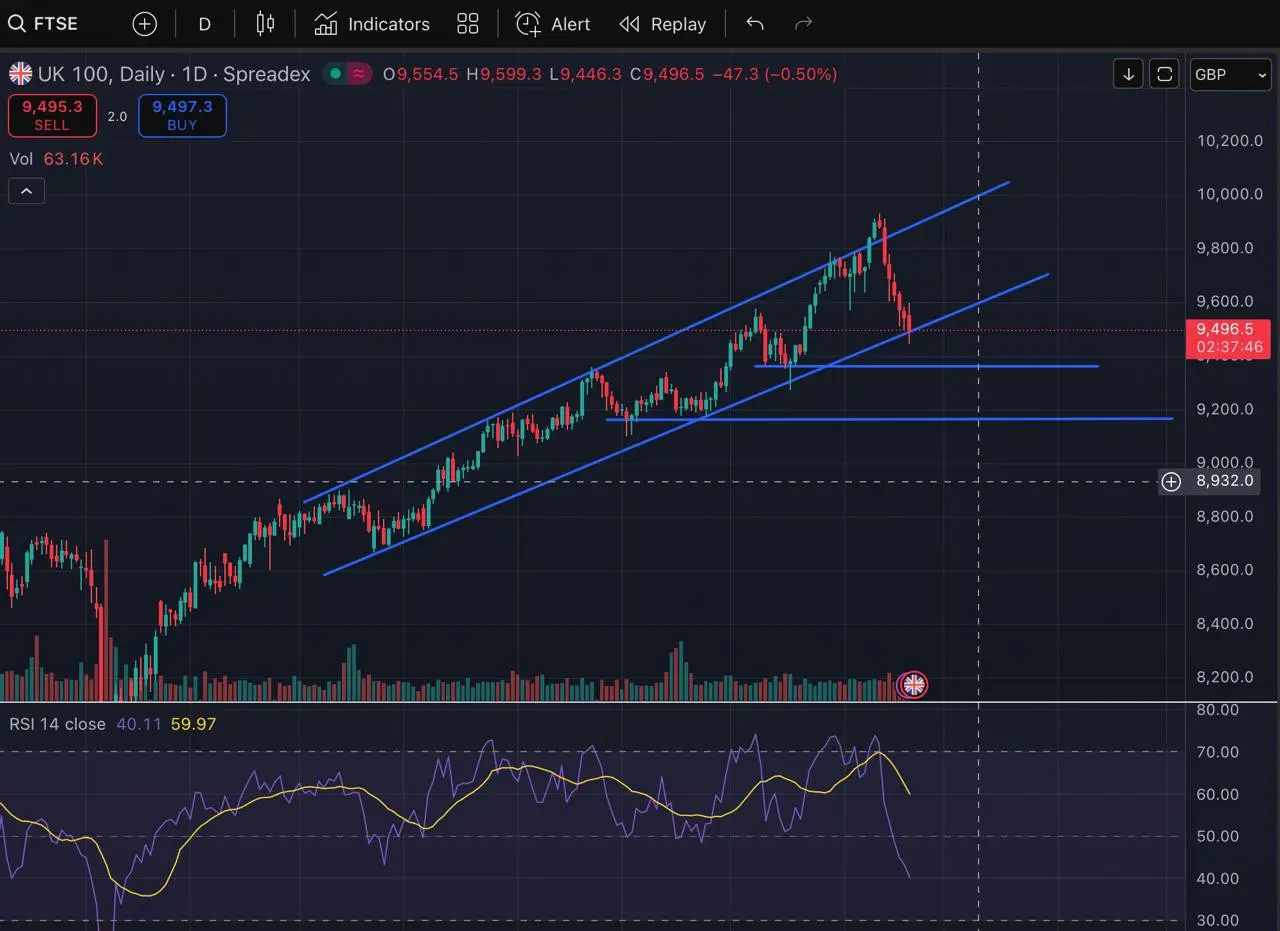Click the pink approximate-data icon
This screenshot has height=931, width=1280.
pyautogui.click(x=358, y=74)
